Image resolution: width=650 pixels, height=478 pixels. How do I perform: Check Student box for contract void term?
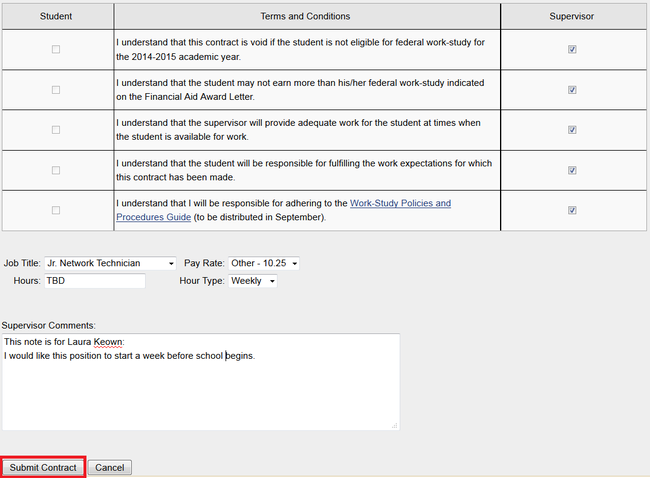pos(56,49)
